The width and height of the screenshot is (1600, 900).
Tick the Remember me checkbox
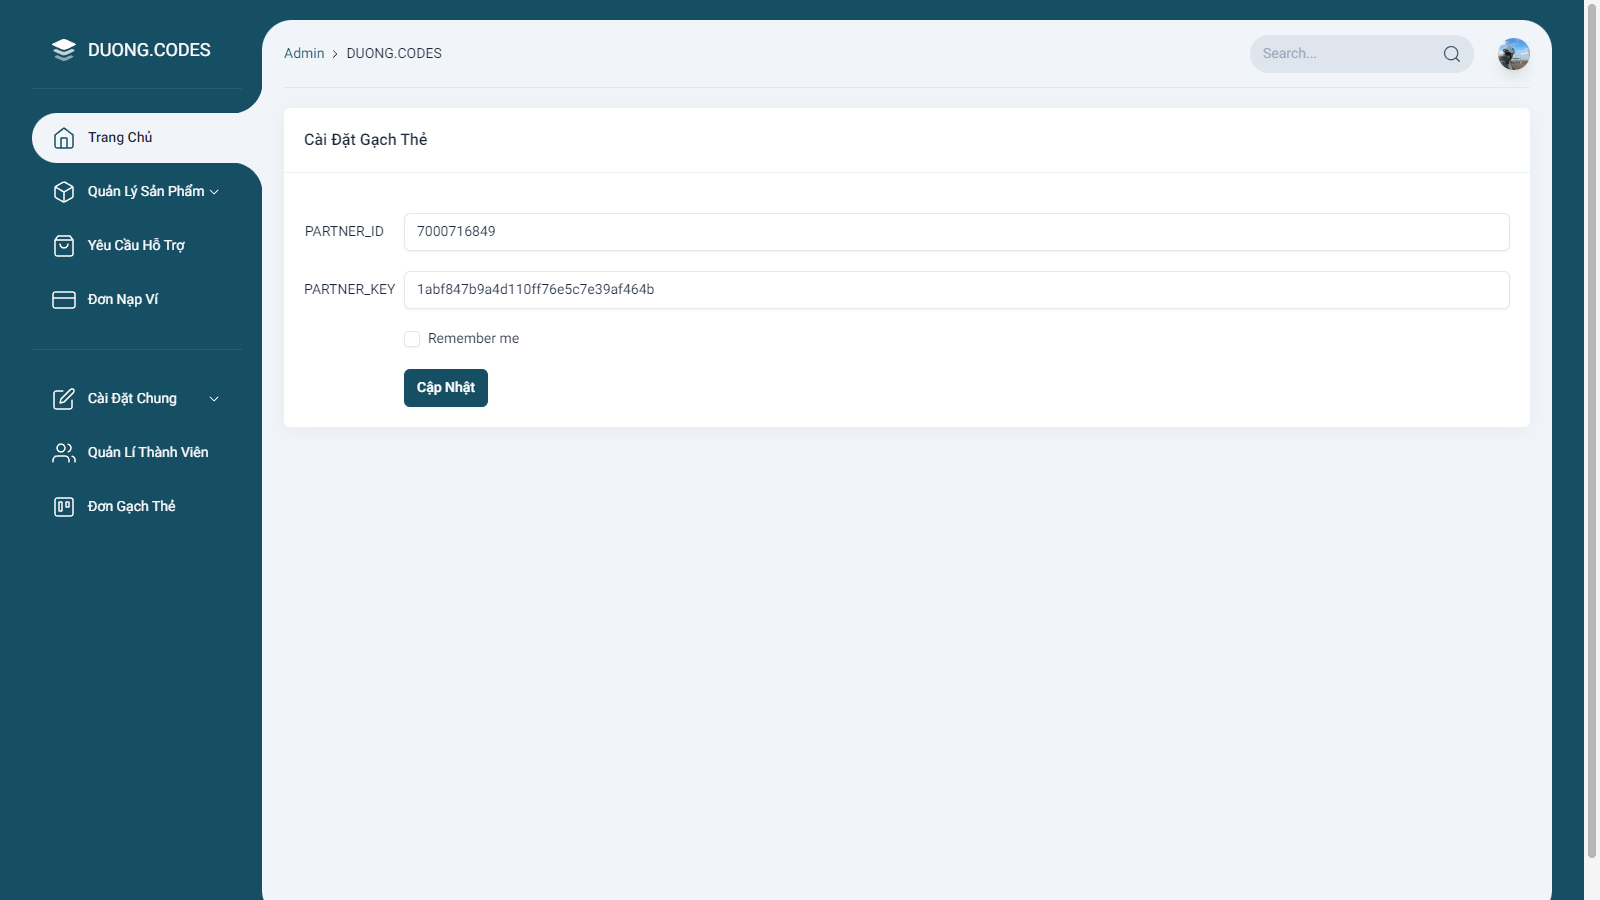tap(412, 339)
